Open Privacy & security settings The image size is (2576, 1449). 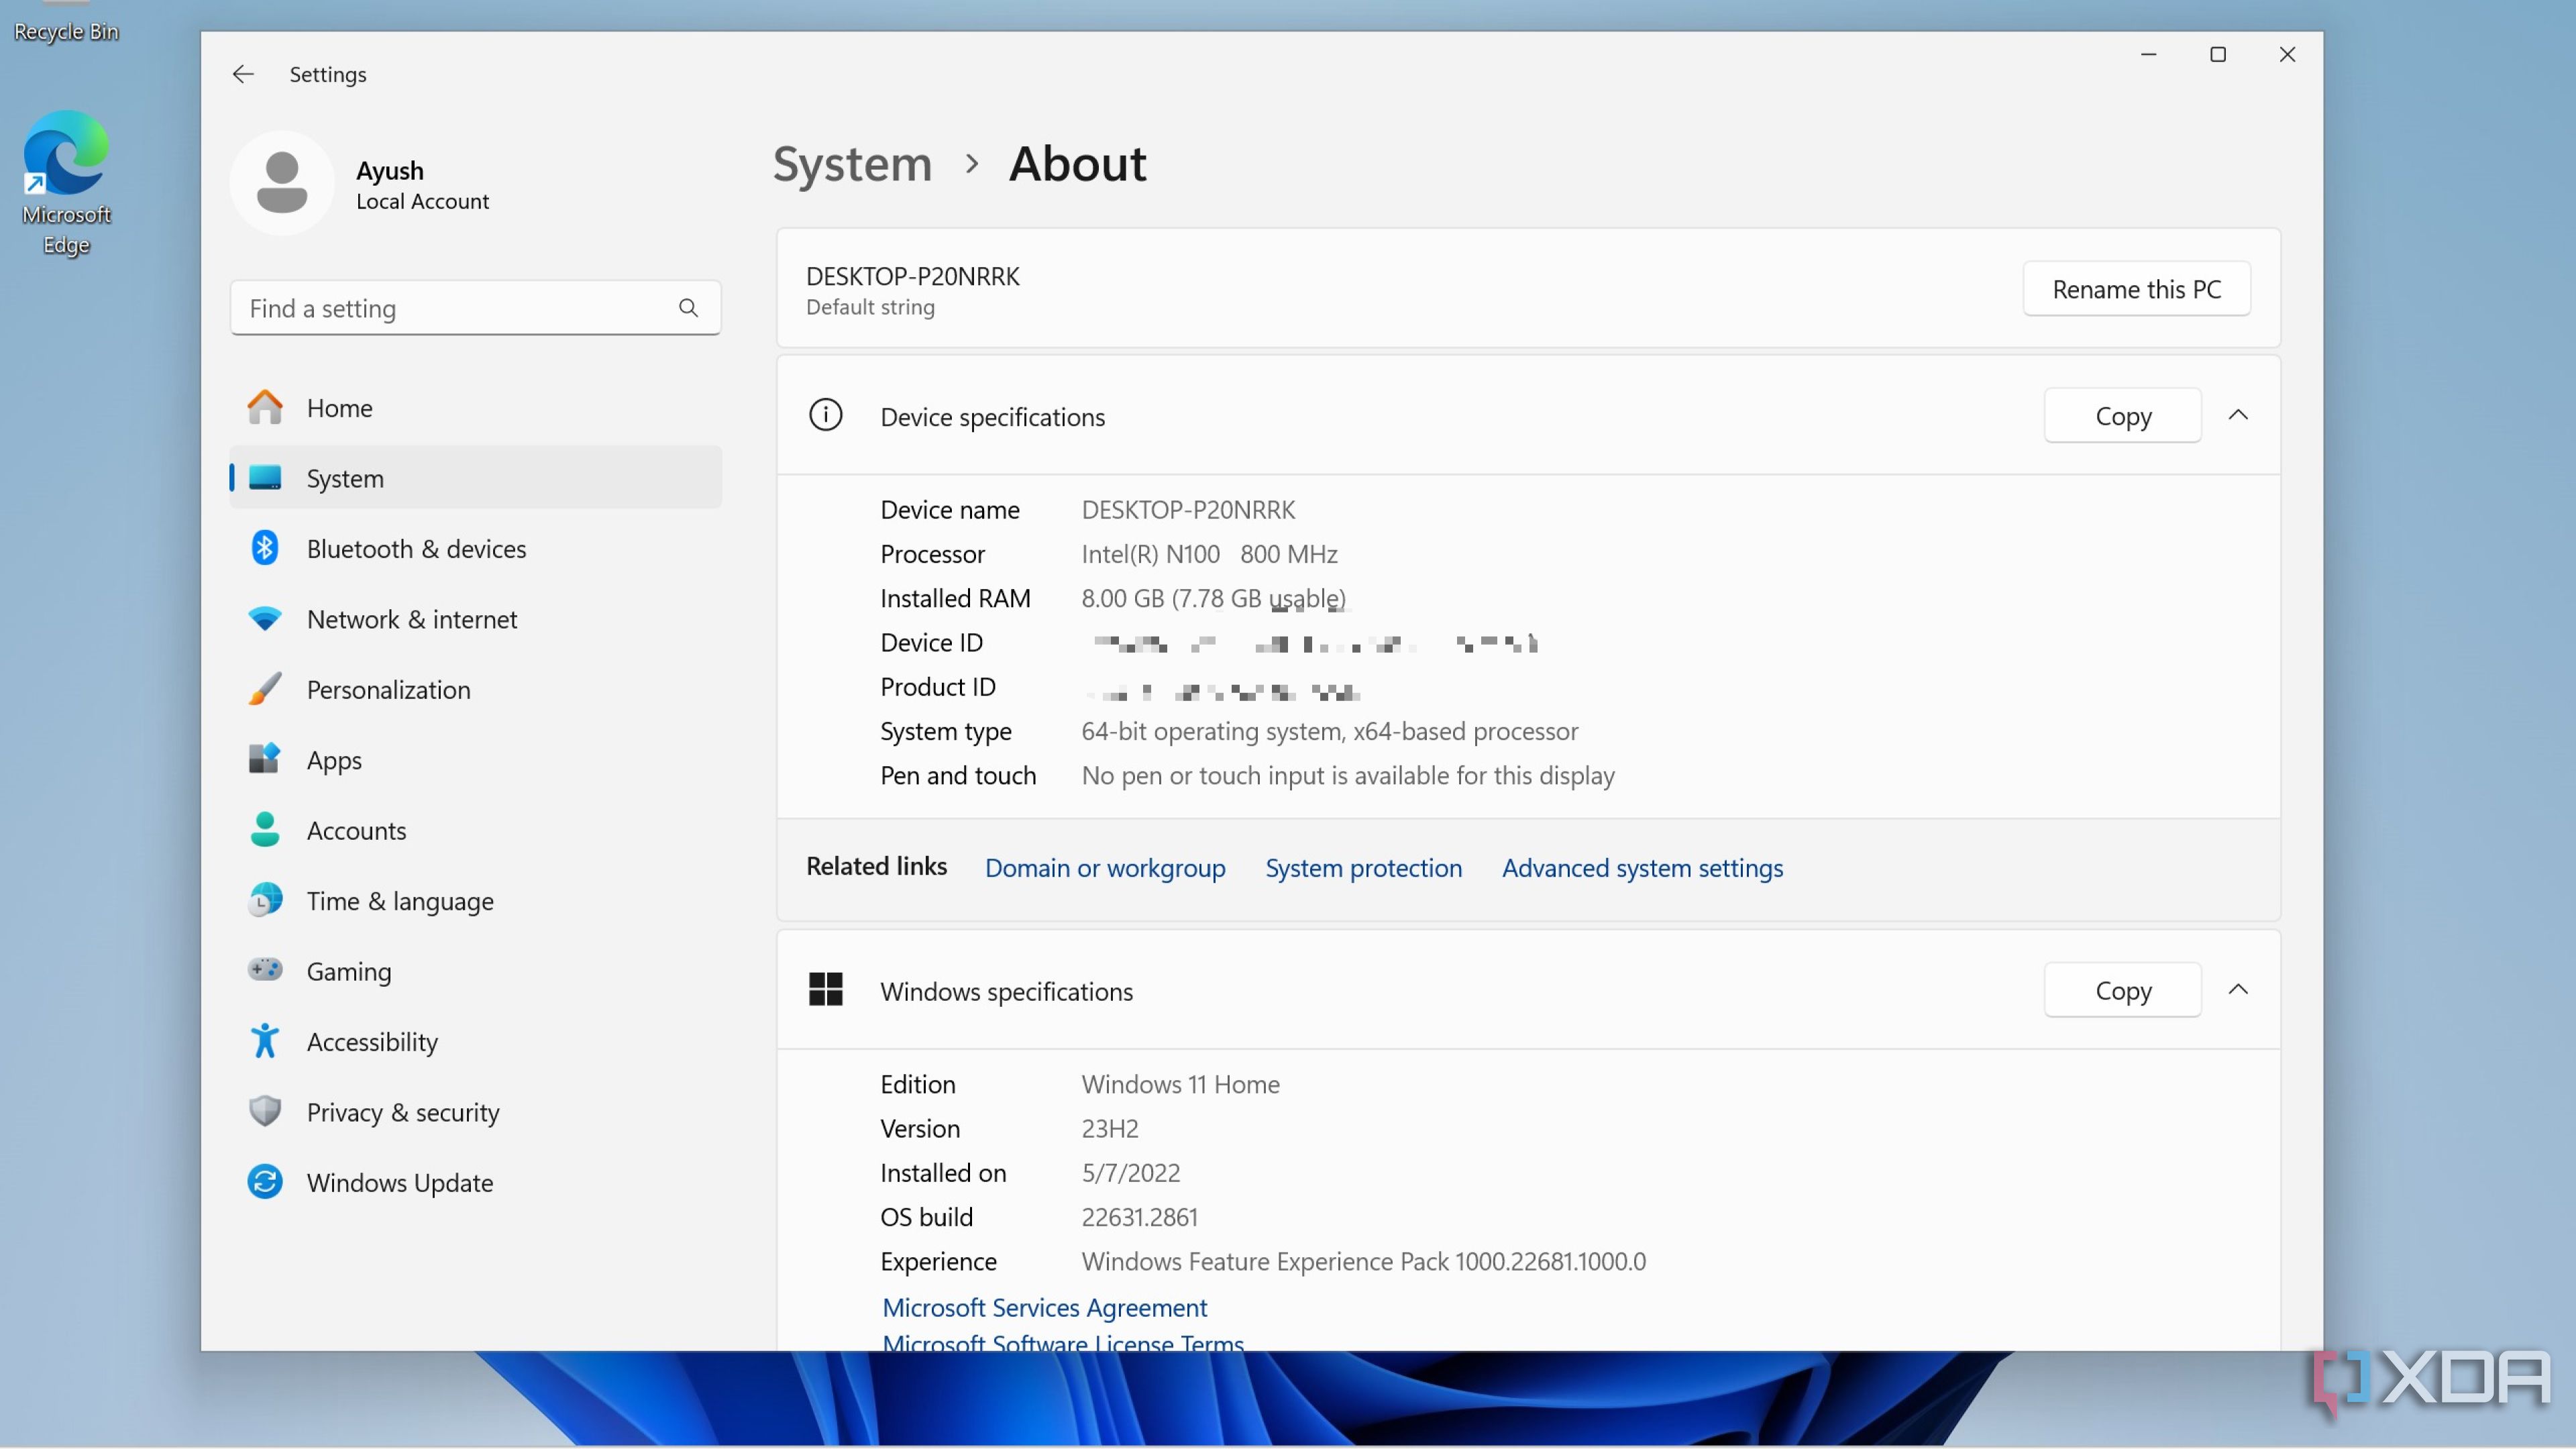click(x=402, y=1112)
